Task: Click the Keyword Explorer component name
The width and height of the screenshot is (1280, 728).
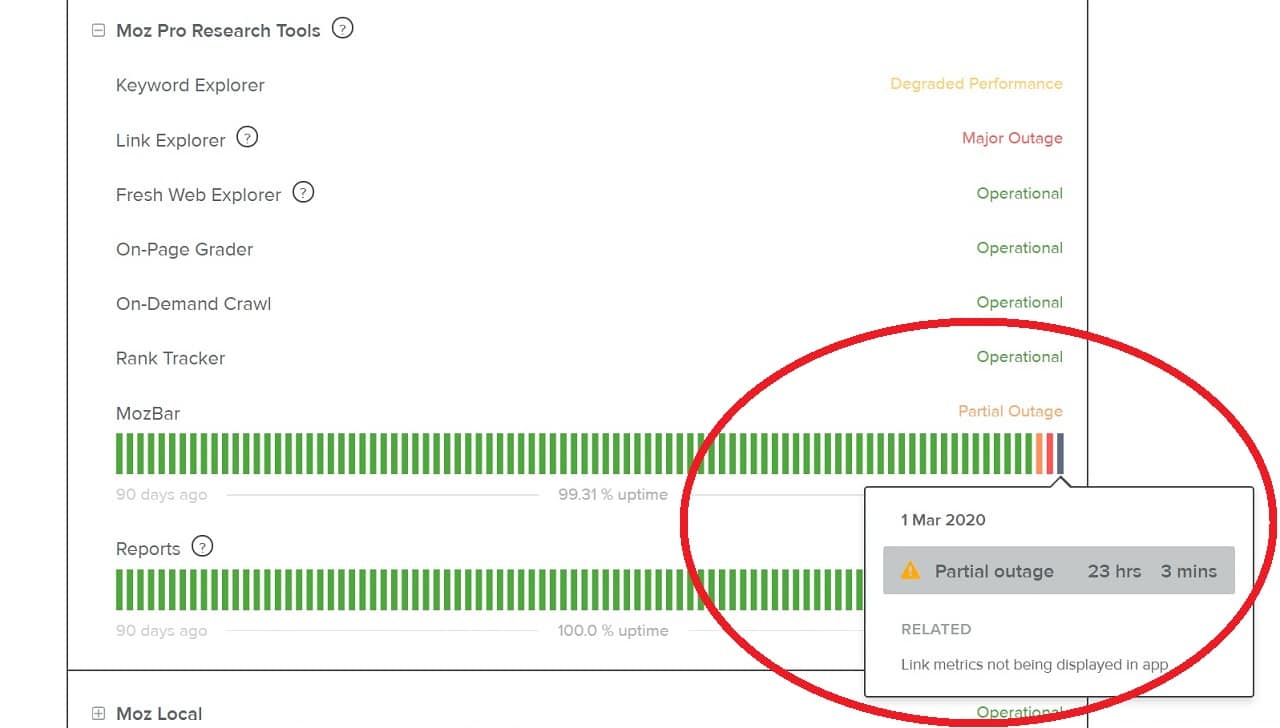Action: [x=190, y=85]
